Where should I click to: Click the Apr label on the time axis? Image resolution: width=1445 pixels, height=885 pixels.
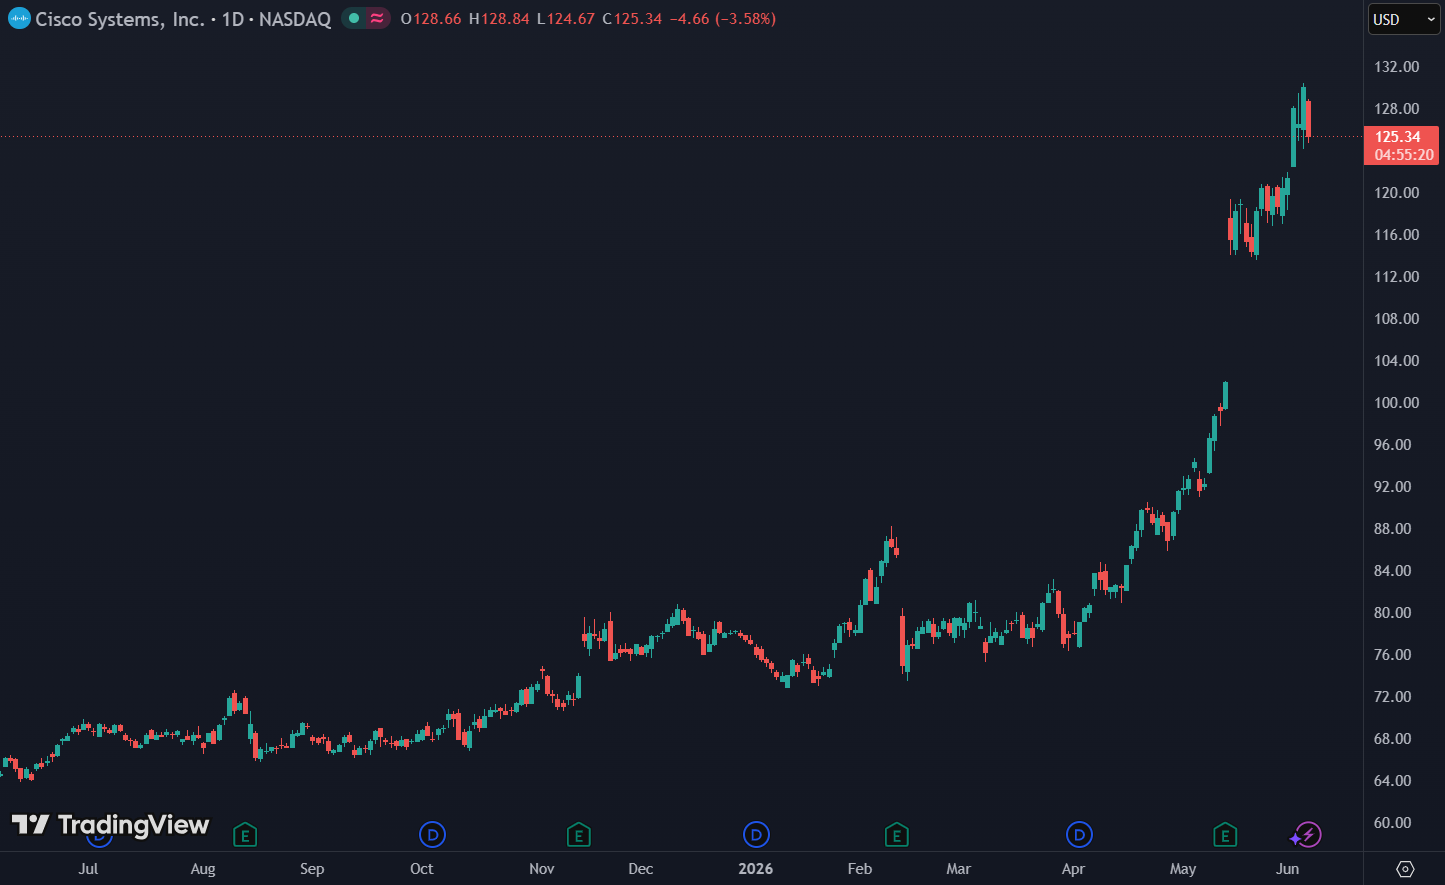click(1073, 869)
